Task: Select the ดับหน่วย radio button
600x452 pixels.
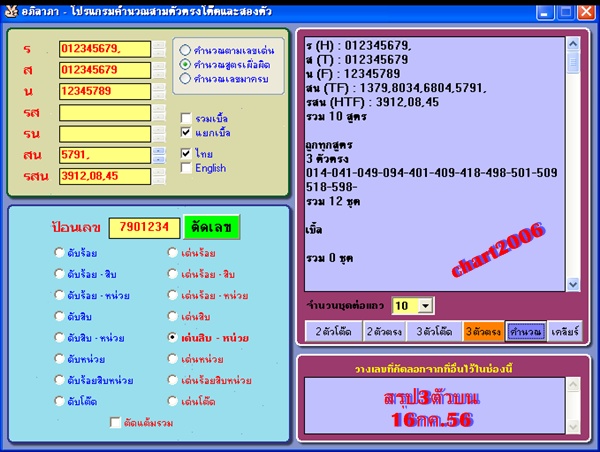Action: (59, 359)
